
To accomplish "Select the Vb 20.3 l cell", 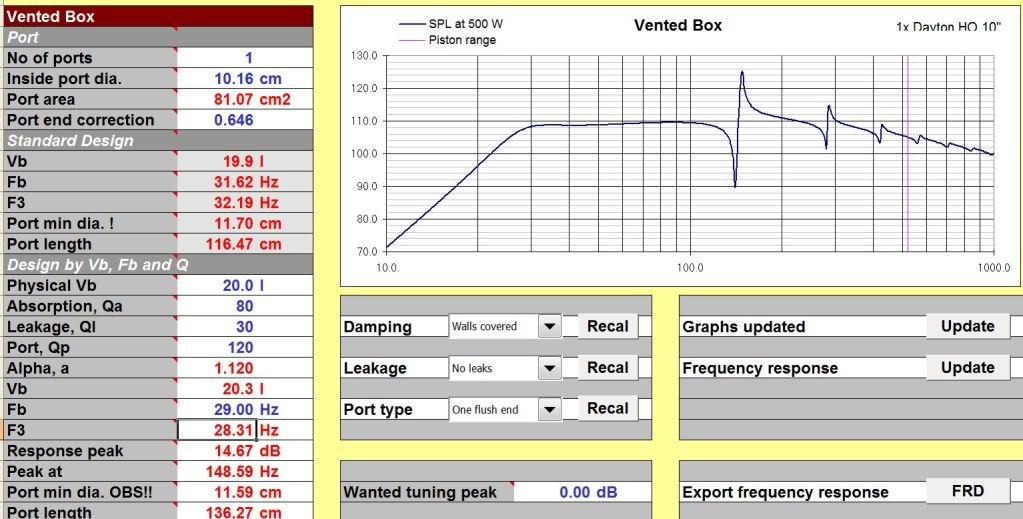I will (245, 389).
